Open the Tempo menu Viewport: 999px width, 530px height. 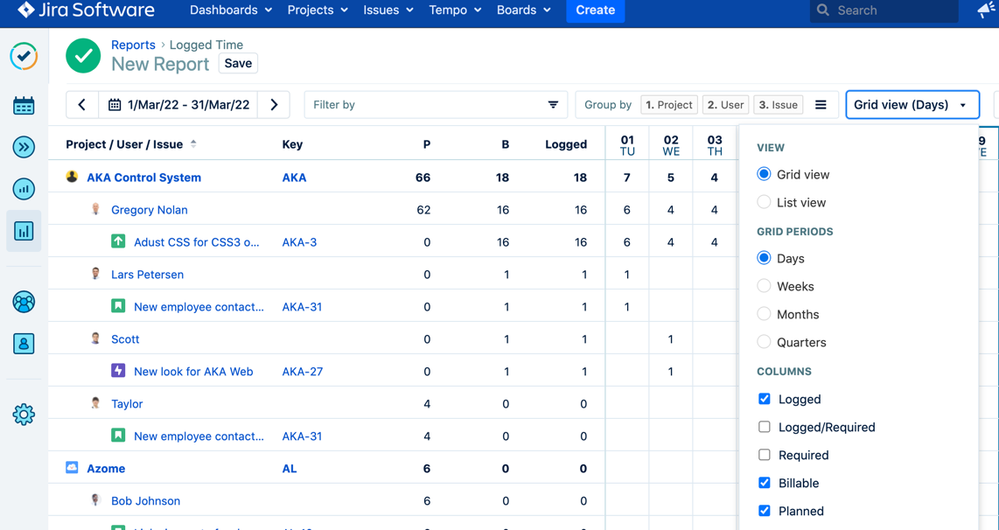(x=455, y=10)
